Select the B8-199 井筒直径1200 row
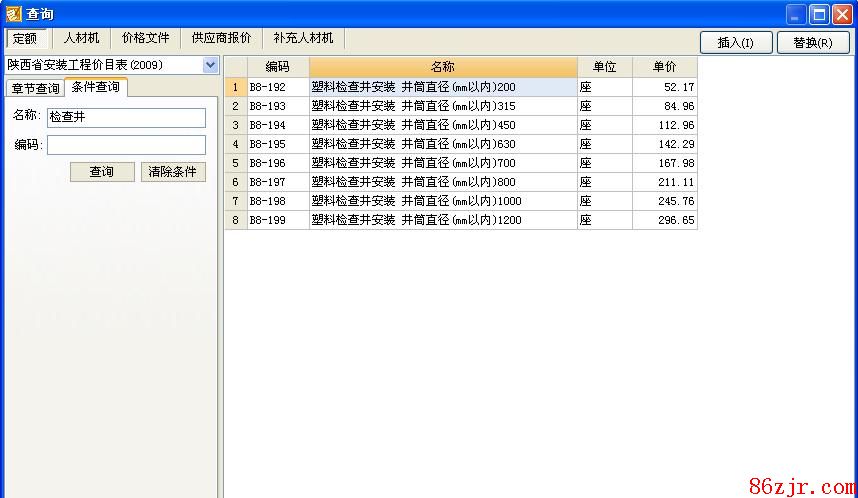This screenshot has width=858, height=498. 443,220
